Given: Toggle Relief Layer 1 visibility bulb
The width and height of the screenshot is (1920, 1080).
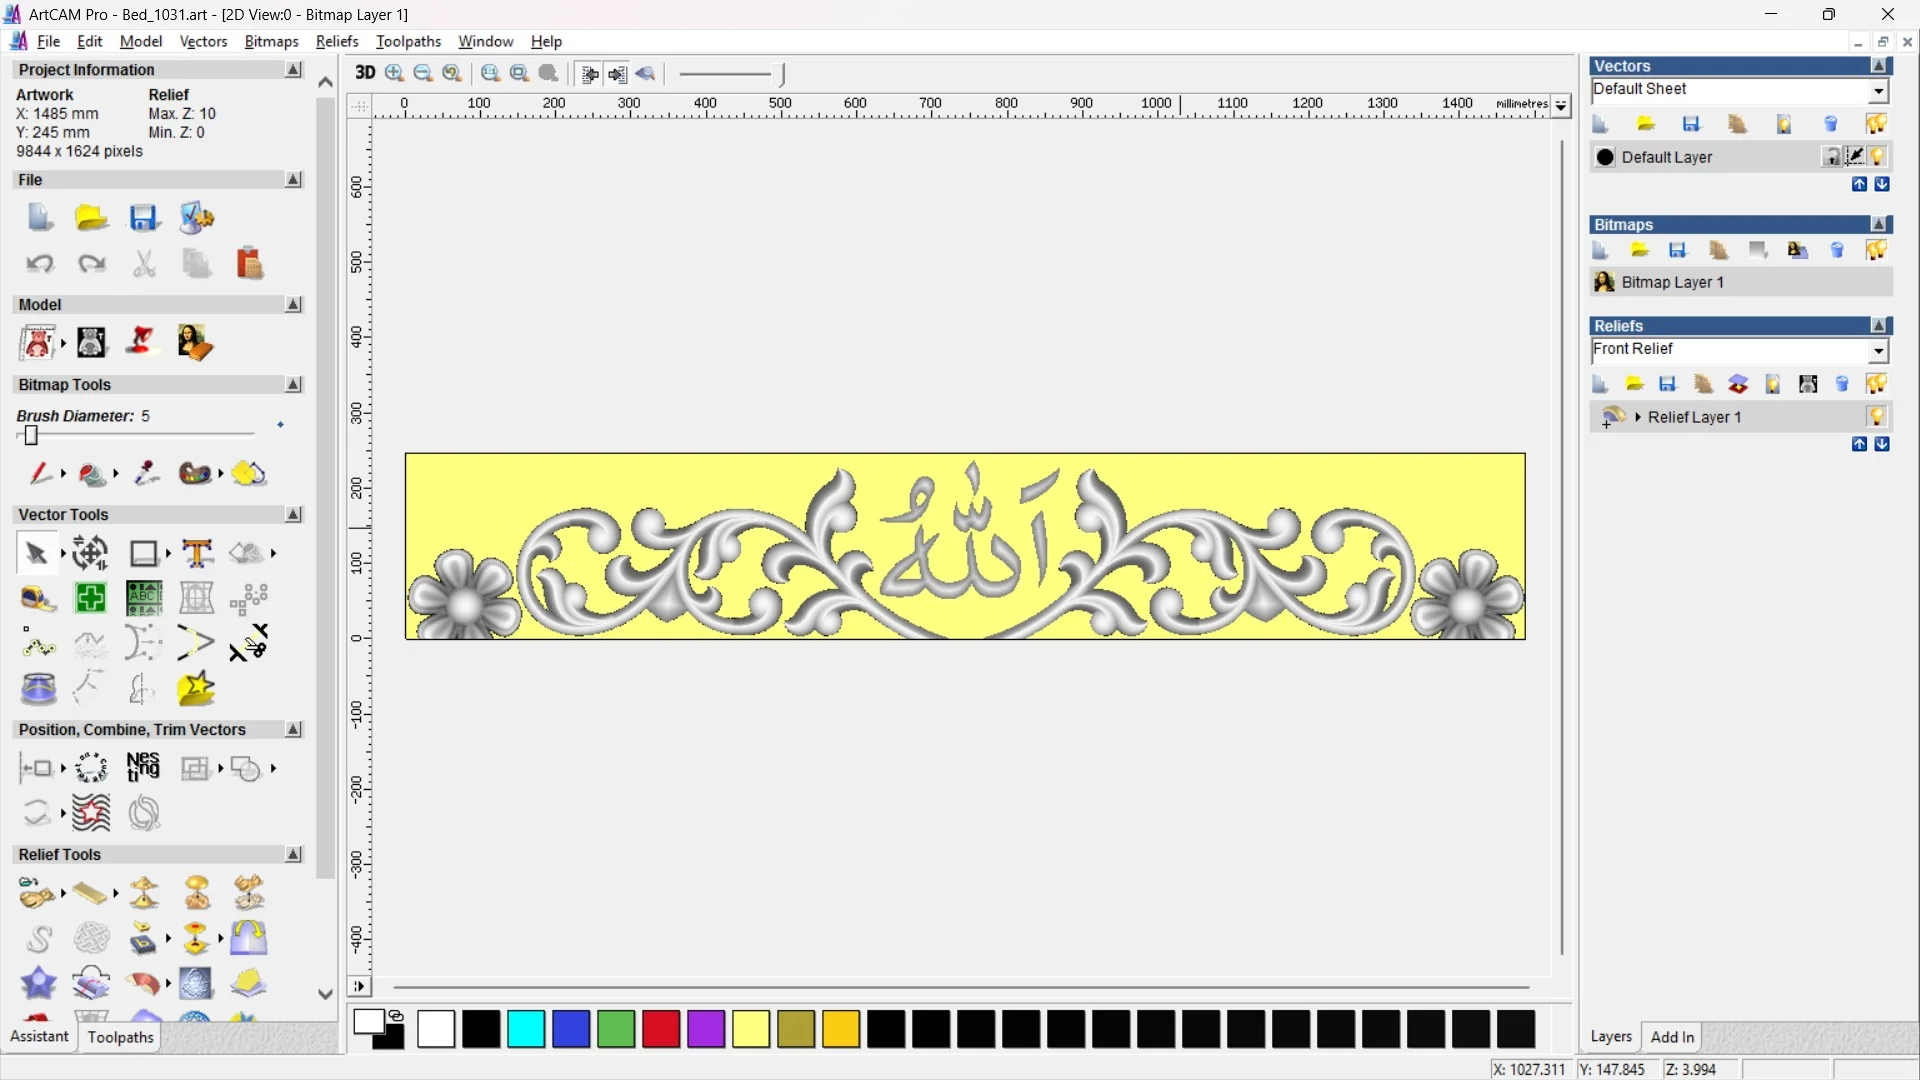Looking at the screenshot, I should click(1877, 416).
